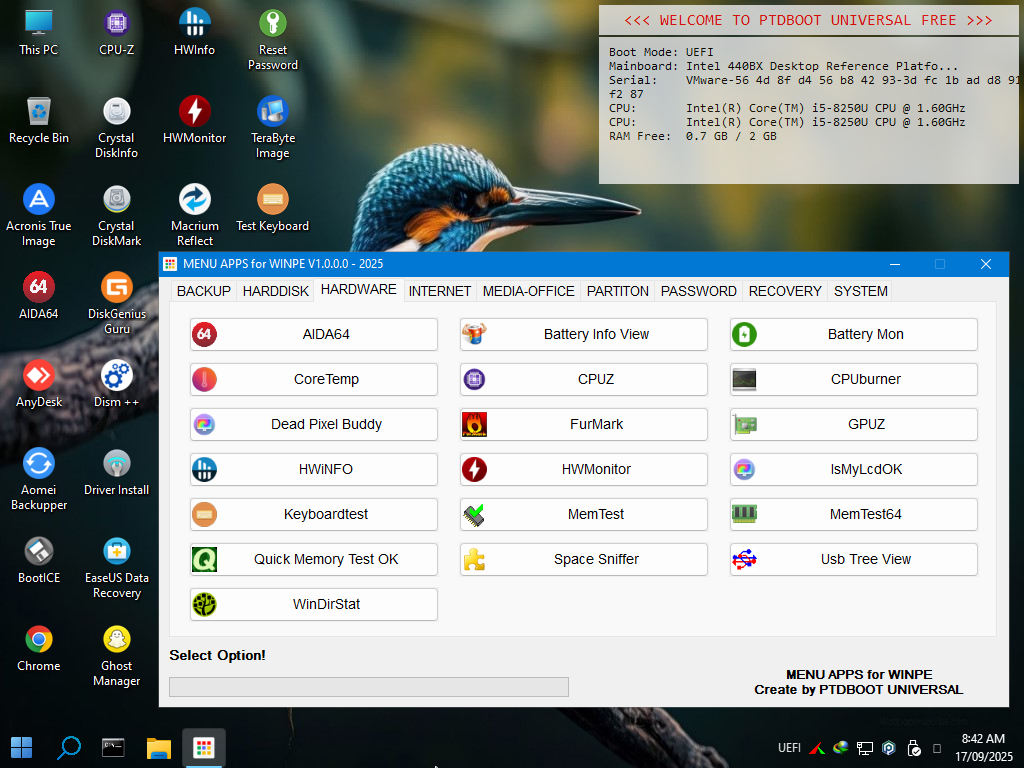Open File Explorer from the taskbar
1024x768 pixels.
[x=159, y=747]
